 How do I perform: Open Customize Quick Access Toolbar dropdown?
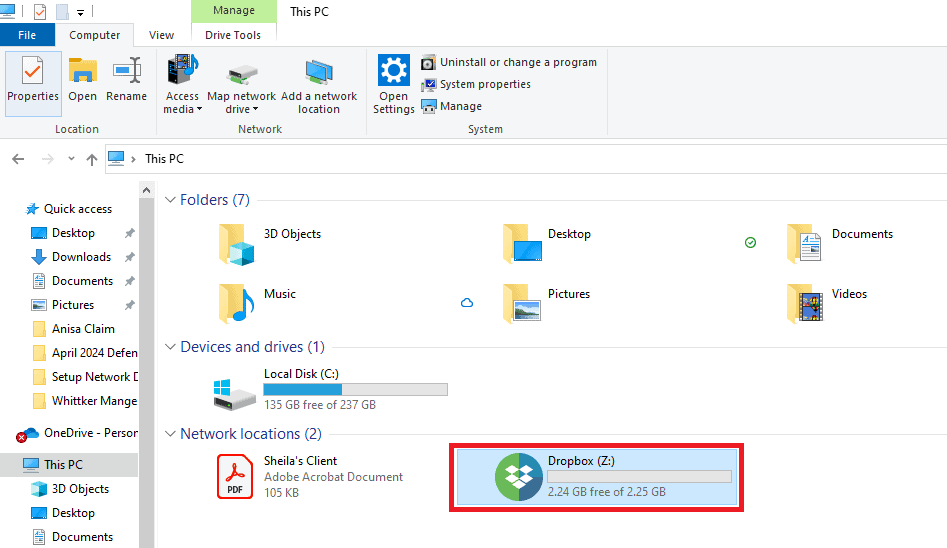[80, 12]
